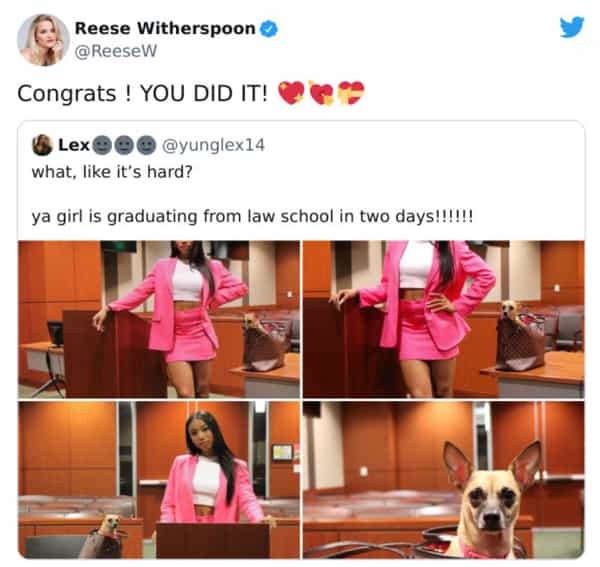Open Reese Witherspoon's profile avatar
Screen dimensions: 600x567
[43, 40]
